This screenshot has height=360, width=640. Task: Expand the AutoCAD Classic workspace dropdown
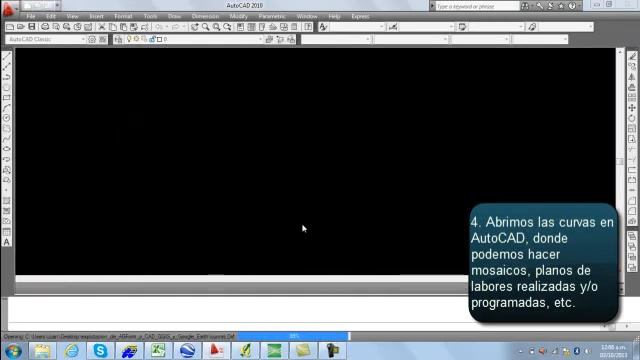[83, 39]
